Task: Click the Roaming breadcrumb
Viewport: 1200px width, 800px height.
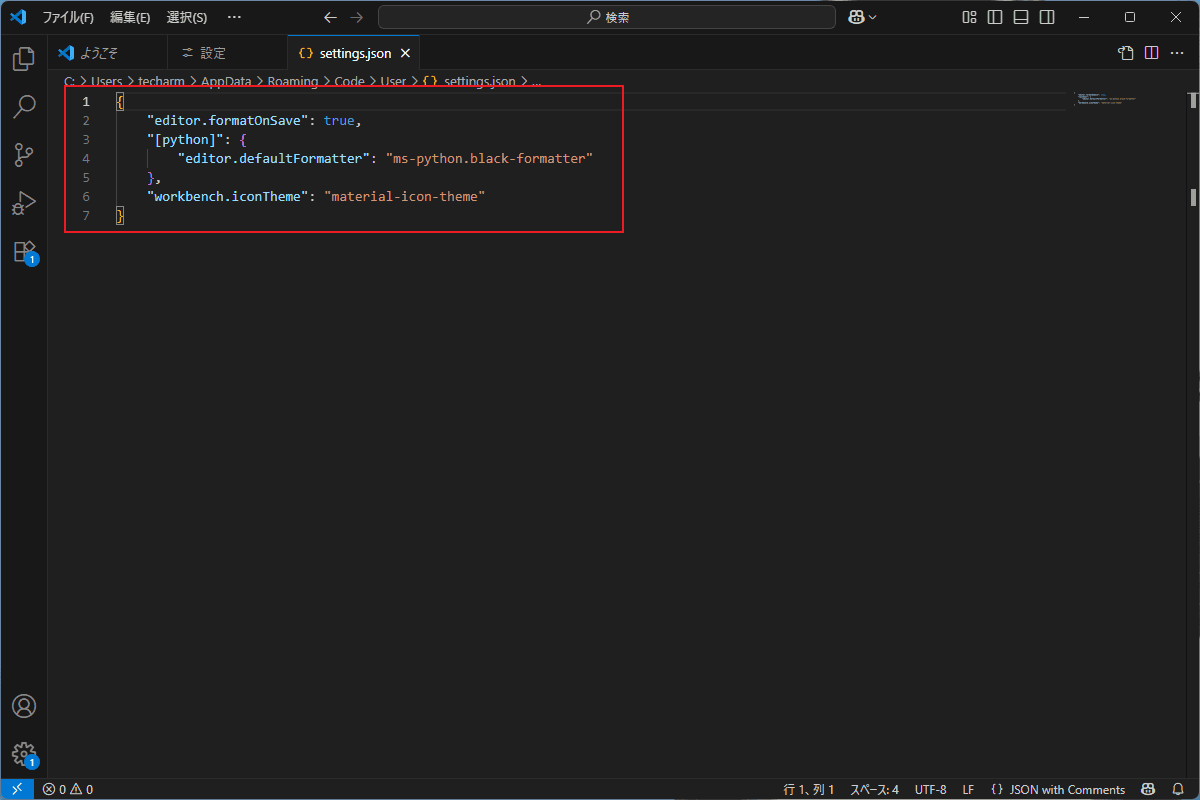Action: (293, 81)
